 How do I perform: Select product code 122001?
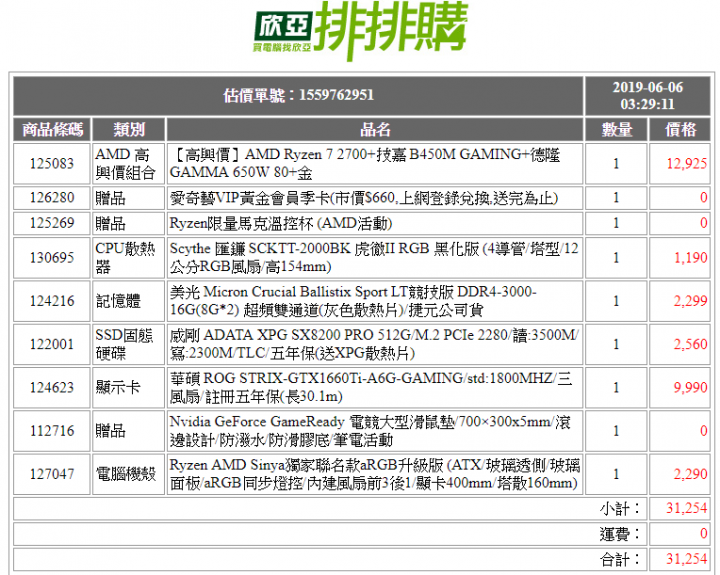point(51,344)
